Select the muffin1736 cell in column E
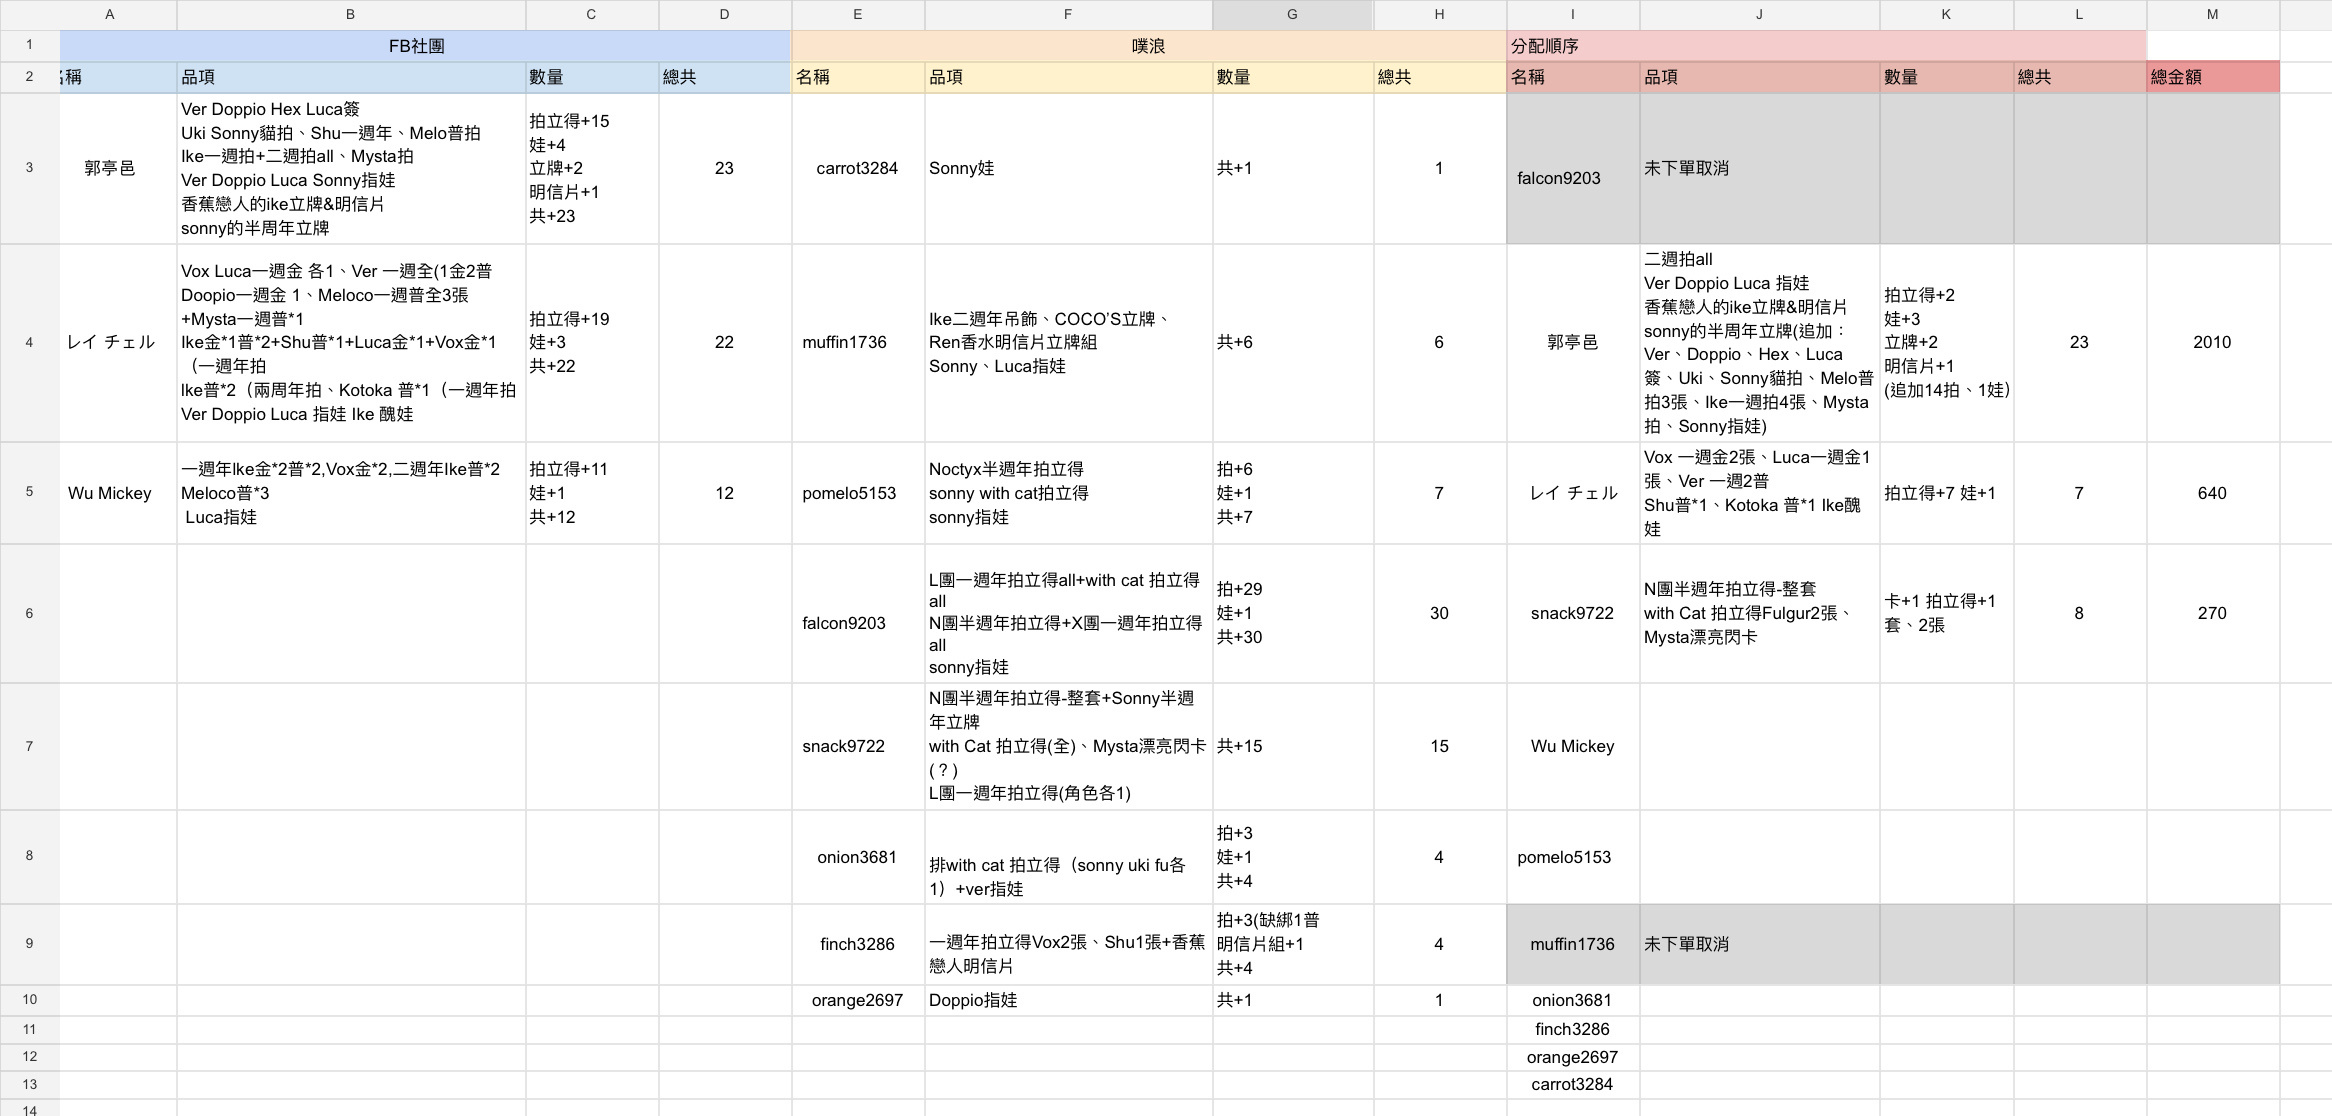Viewport: 2332px width, 1116px height. 858,342
